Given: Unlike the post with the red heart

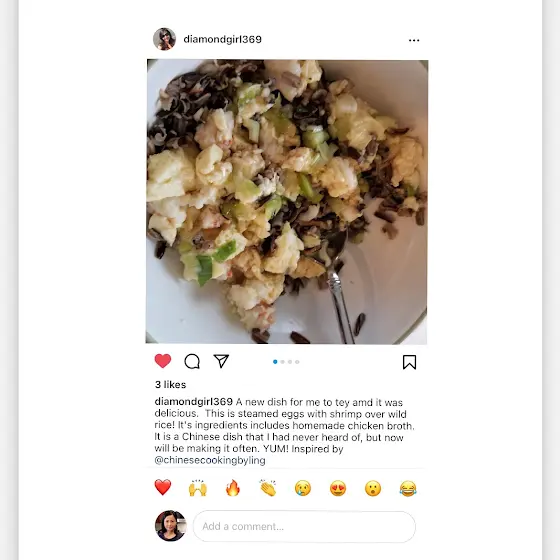Looking at the screenshot, I should click(163, 361).
